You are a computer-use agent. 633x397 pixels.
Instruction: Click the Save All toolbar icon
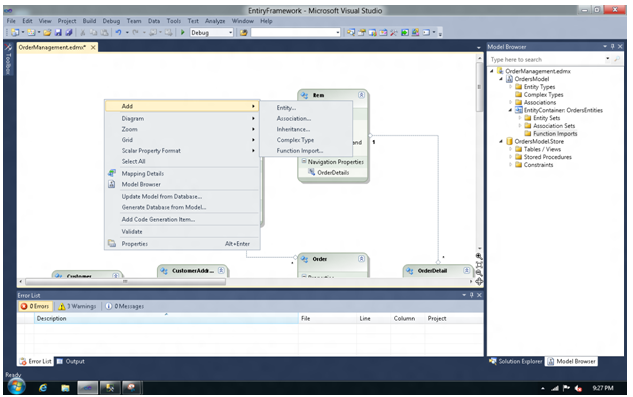click(69, 32)
